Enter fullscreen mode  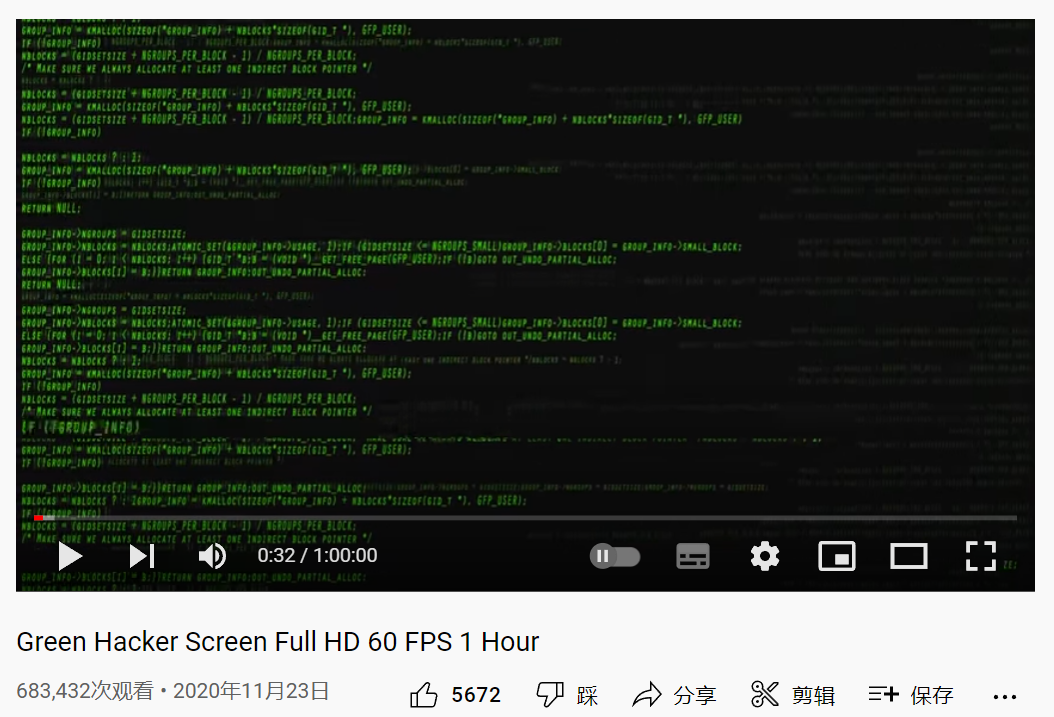pyautogui.click(x=981, y=556)
